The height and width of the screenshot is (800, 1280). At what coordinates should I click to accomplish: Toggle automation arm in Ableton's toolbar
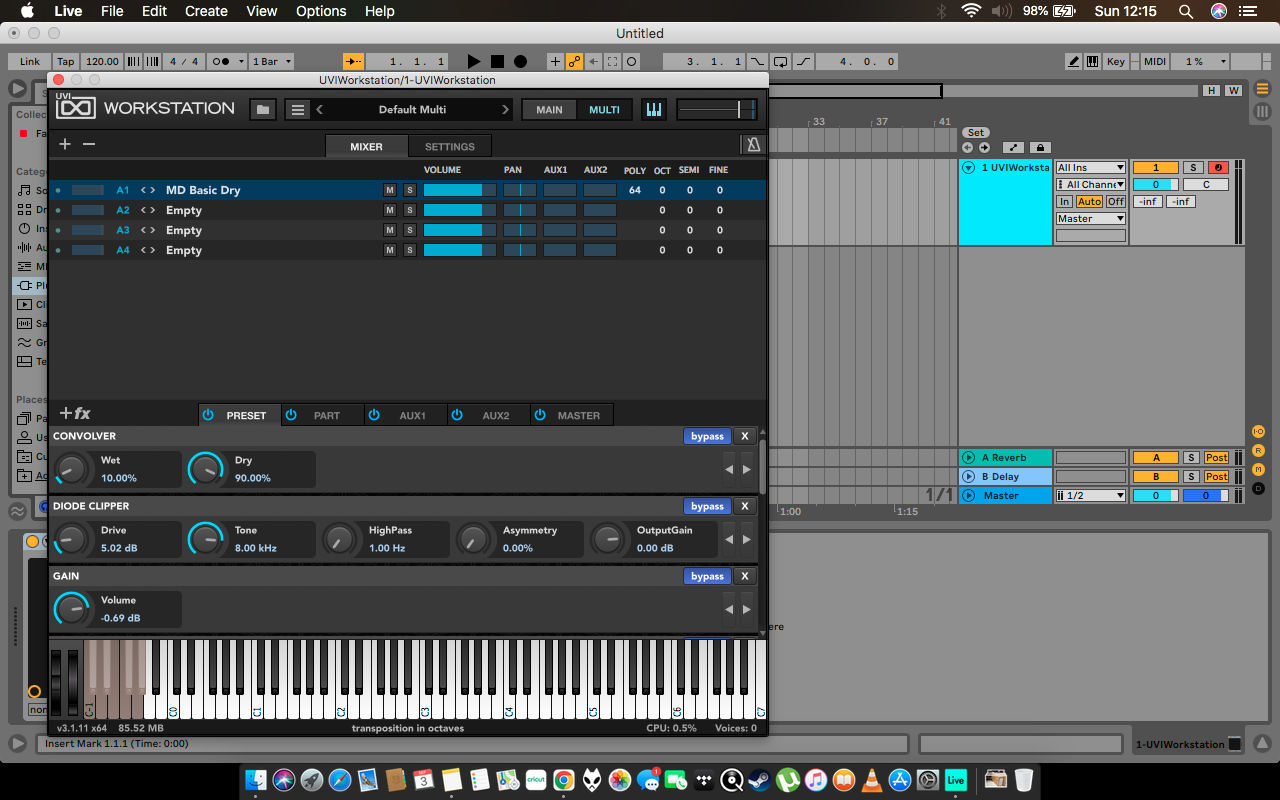(575, 62)
